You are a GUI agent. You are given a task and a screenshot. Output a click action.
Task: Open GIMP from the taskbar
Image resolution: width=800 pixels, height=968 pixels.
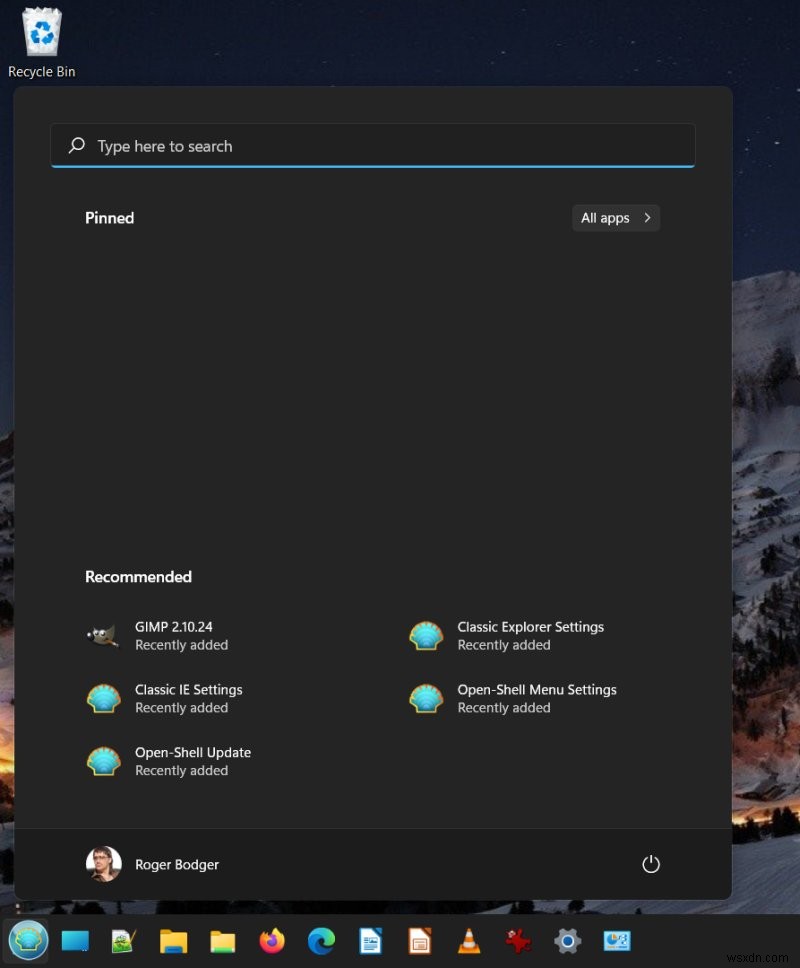pos(123,941)
